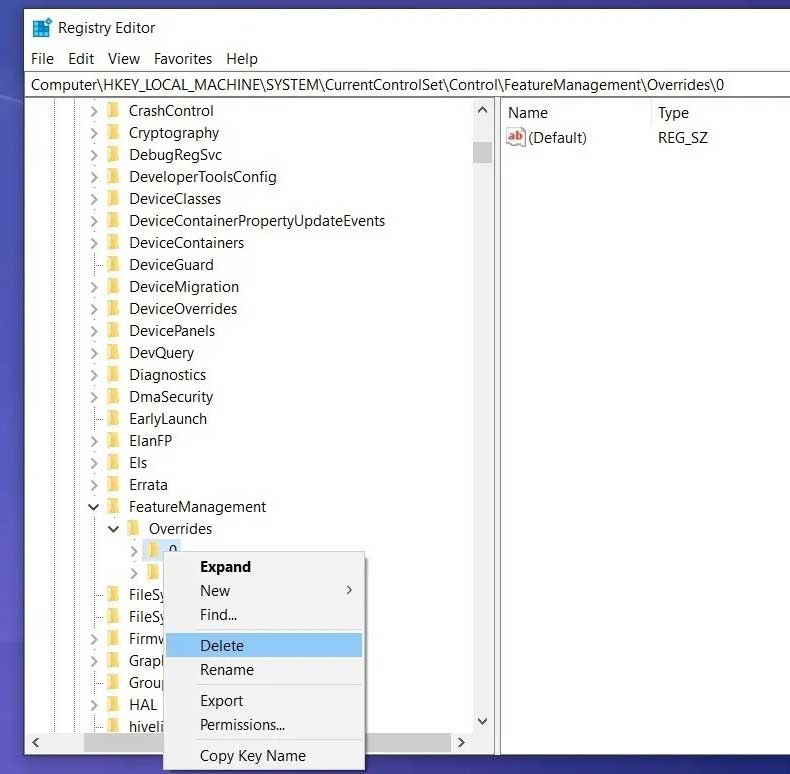Screen dimensions: 790x774
Task: Click the registry path address bar
Action: (407, 85)
